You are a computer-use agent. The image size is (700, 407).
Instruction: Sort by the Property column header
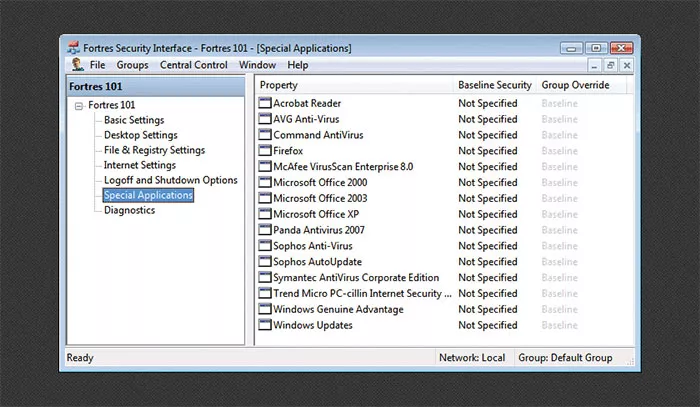[x=355, y=85]
